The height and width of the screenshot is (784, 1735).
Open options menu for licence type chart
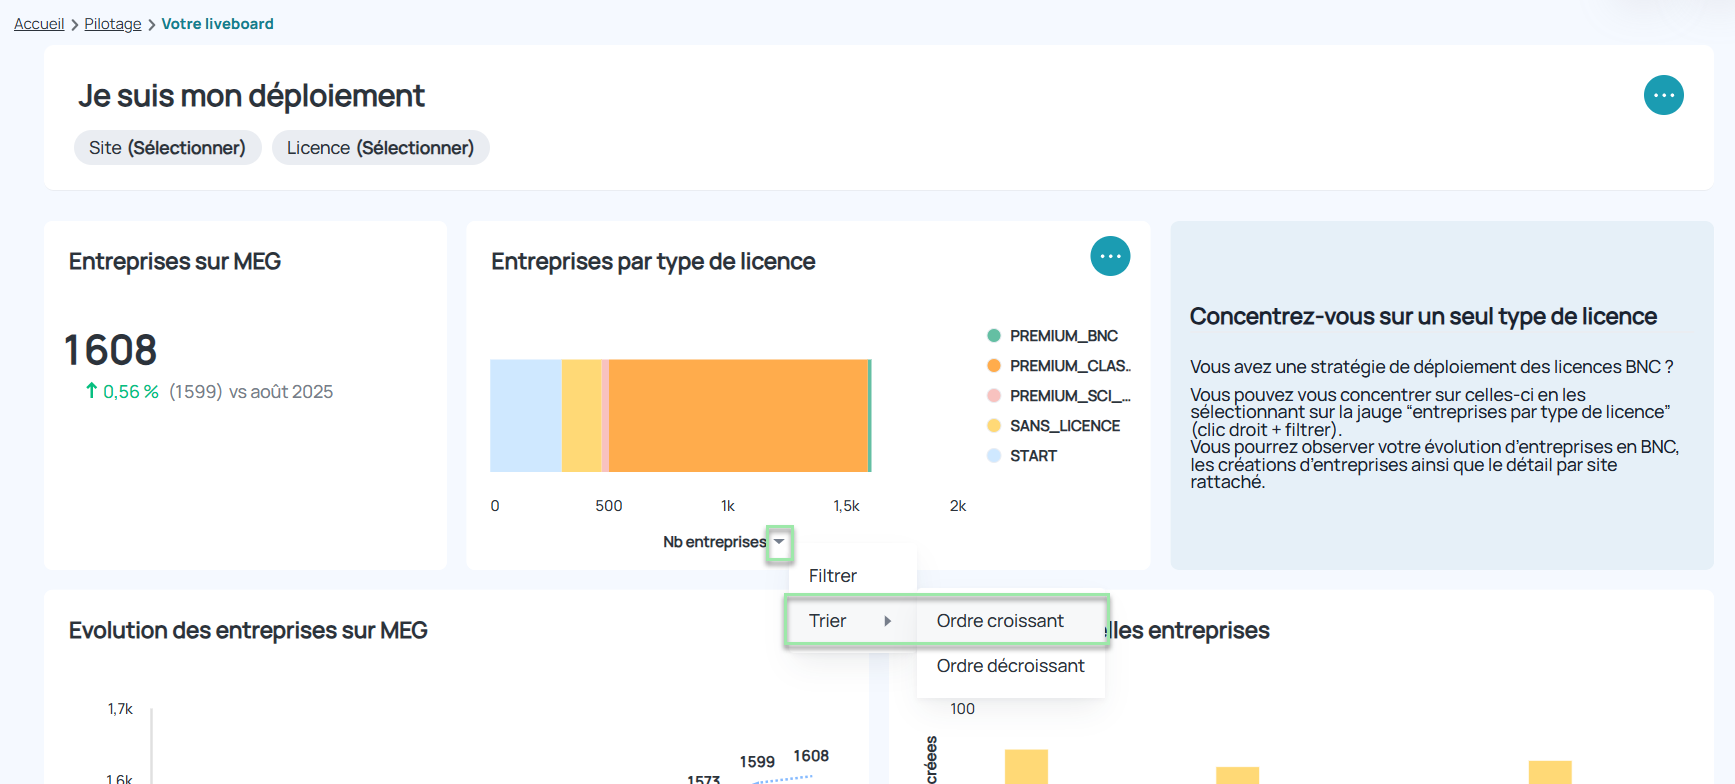point(1110,256)
